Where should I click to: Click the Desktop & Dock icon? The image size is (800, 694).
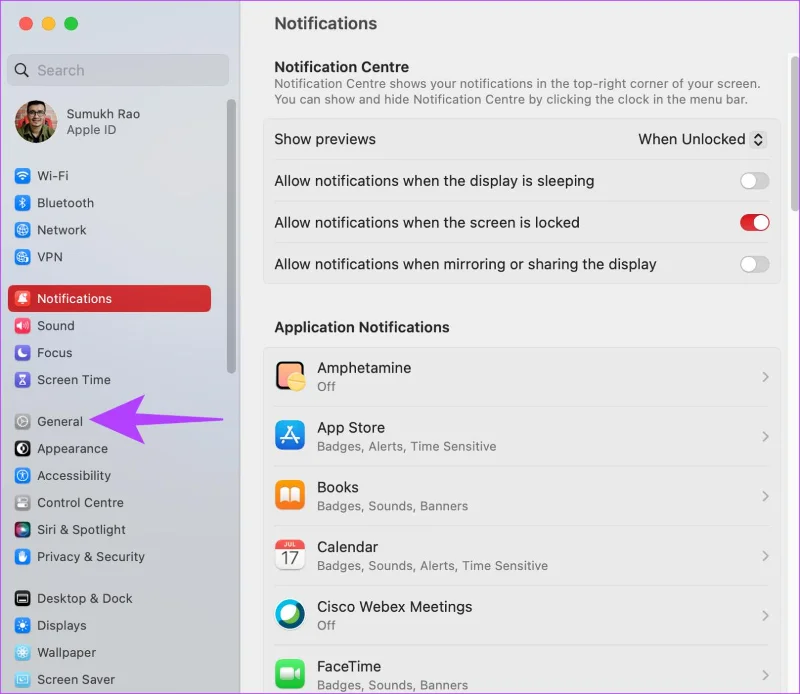[x=22, y=598]
